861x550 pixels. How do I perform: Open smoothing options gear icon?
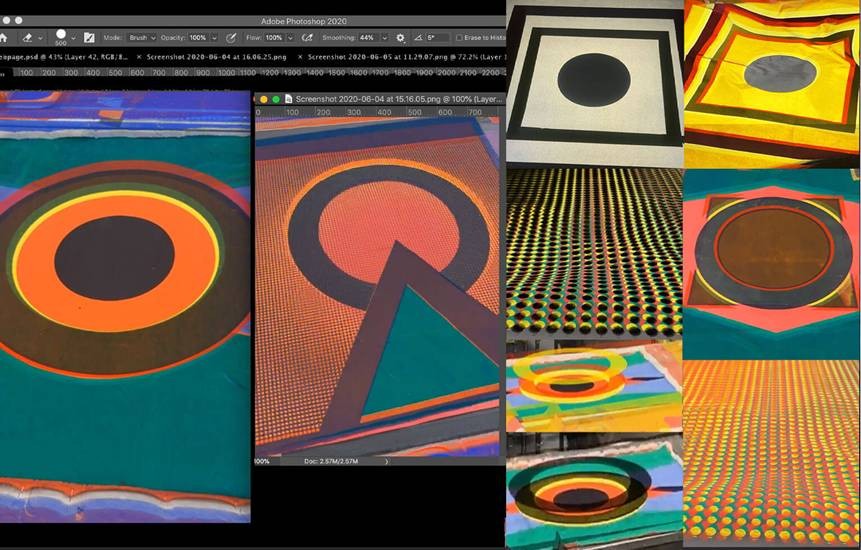tap(400, 38)
